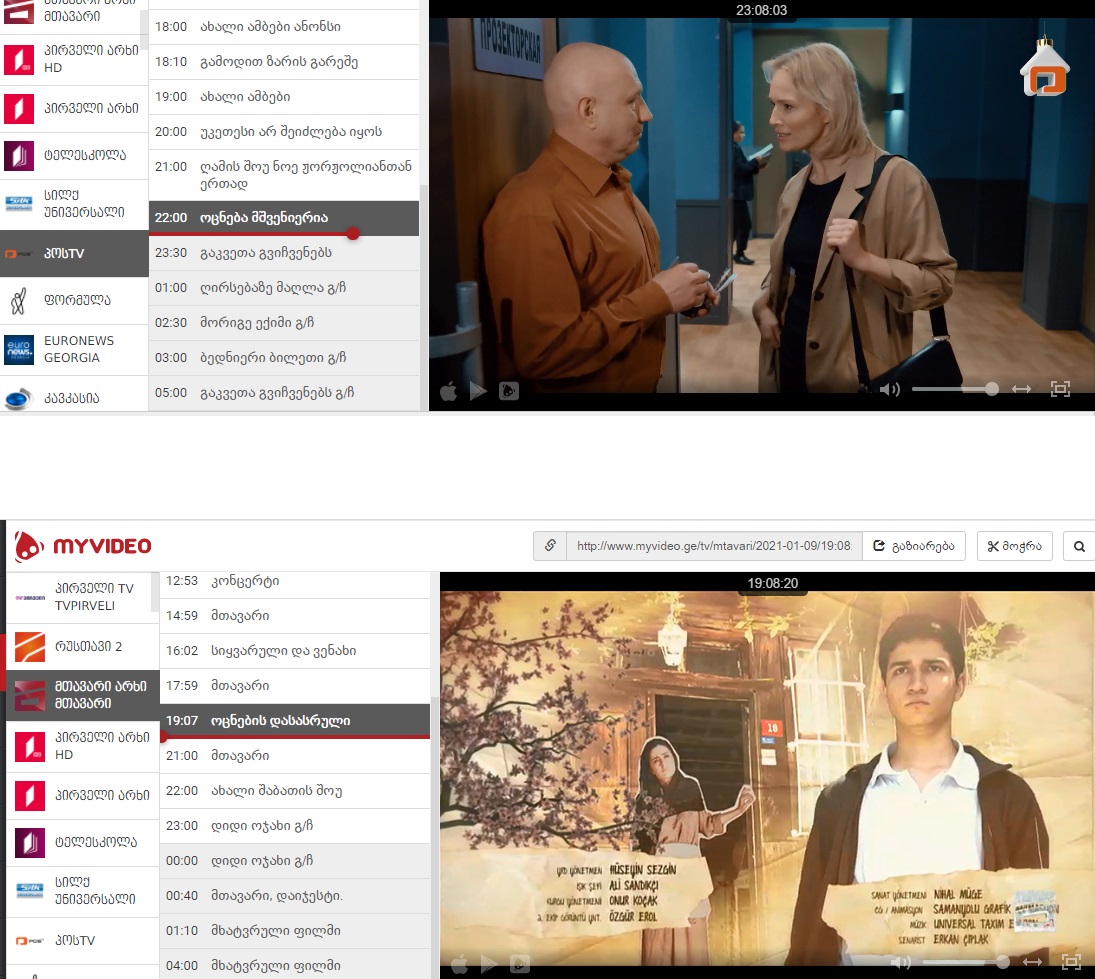Viewport: 1095px width, 979px height.
Task: Open the 19:00 ახალი ამბები program
Action: (284, 96)
